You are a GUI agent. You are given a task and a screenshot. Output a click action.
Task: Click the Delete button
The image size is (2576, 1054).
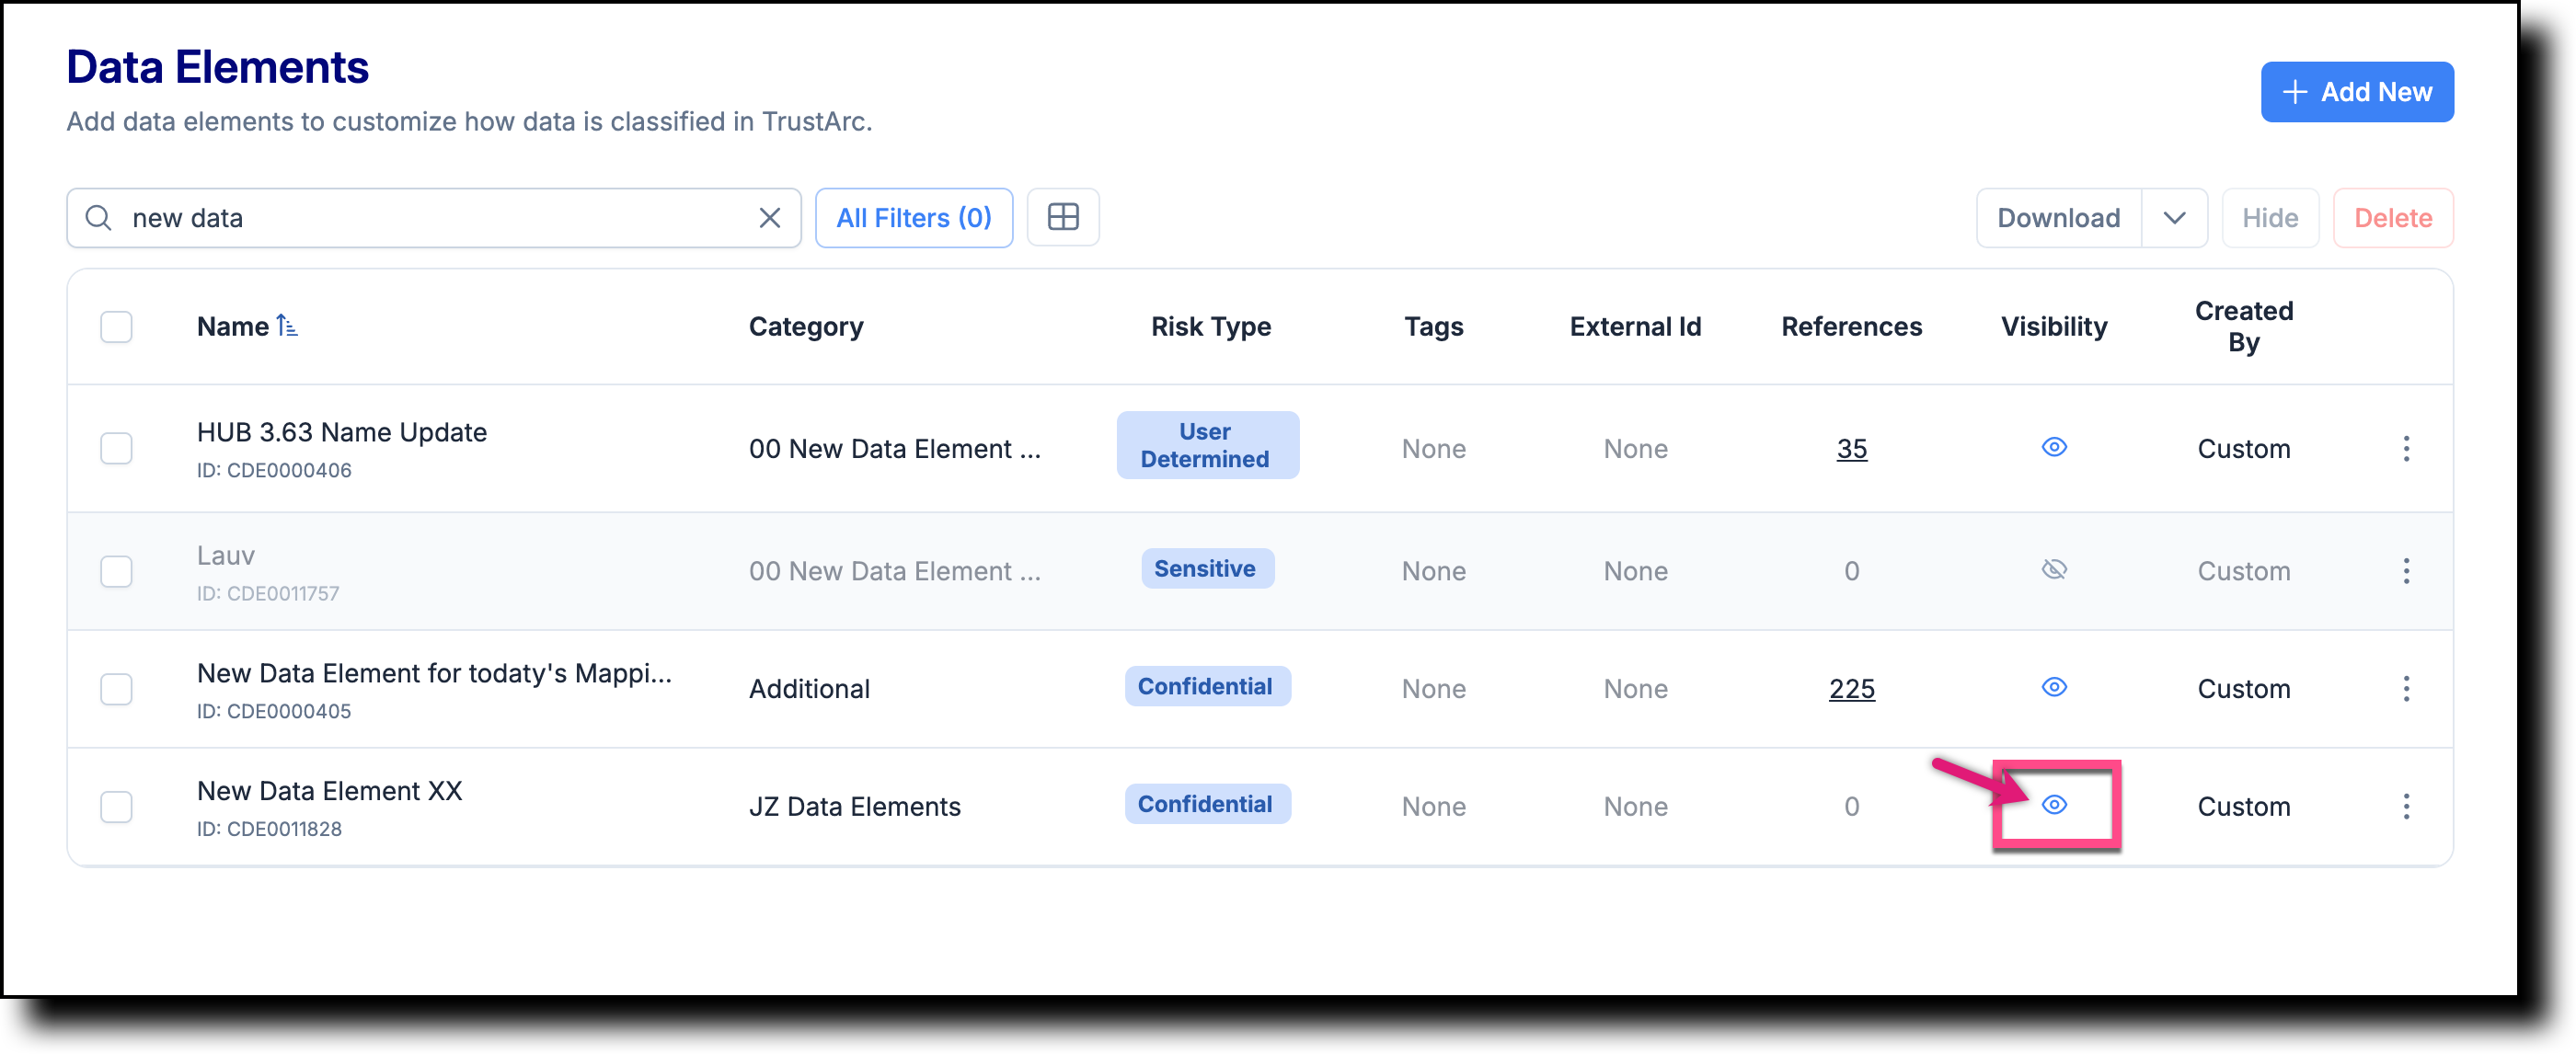(2392, 218)
